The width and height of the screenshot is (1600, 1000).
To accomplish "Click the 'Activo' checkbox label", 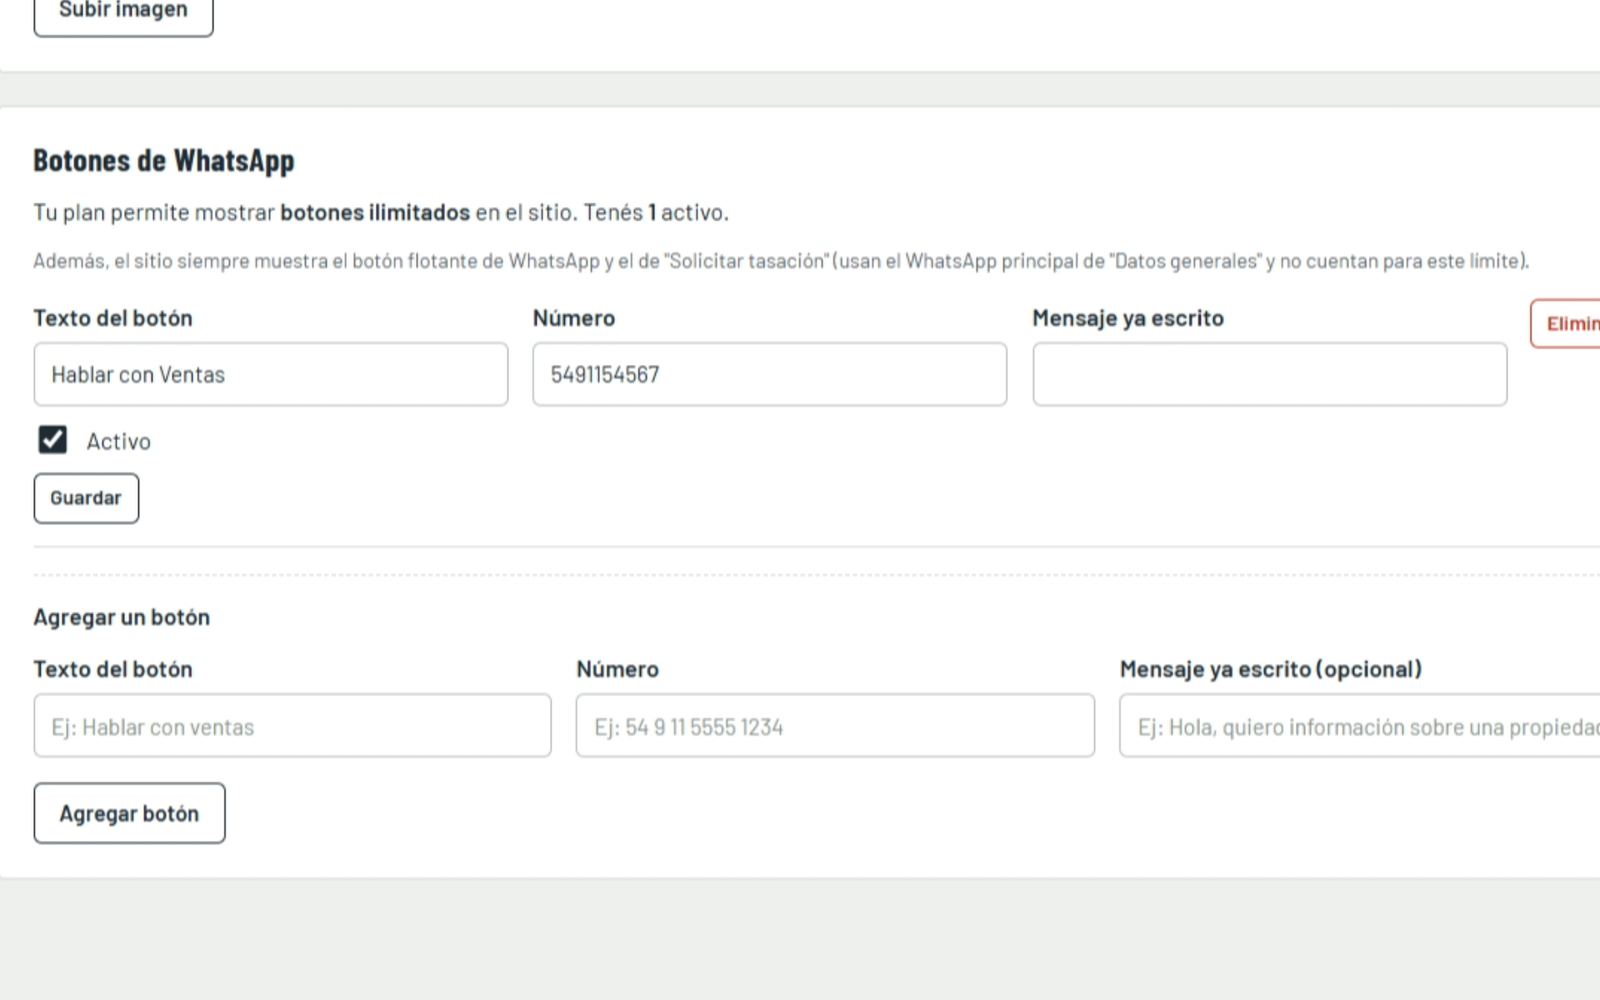I will tap(118, 441).
